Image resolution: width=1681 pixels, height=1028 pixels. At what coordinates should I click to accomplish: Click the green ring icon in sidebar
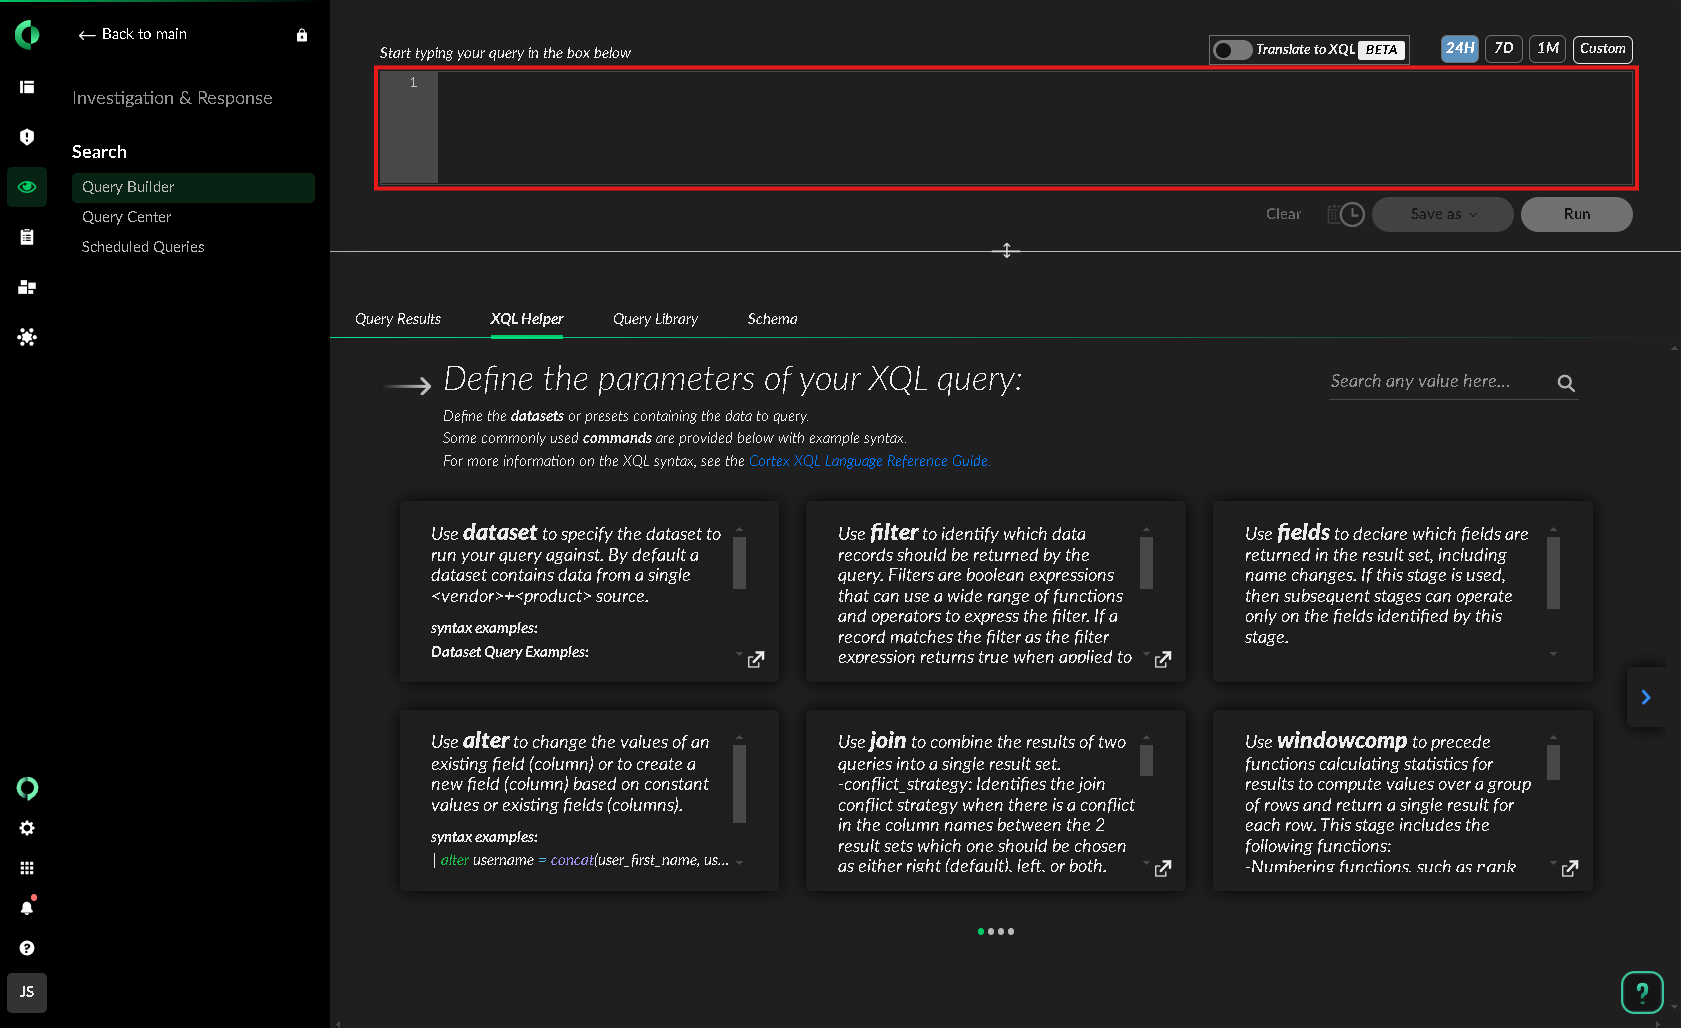point(27,789)
